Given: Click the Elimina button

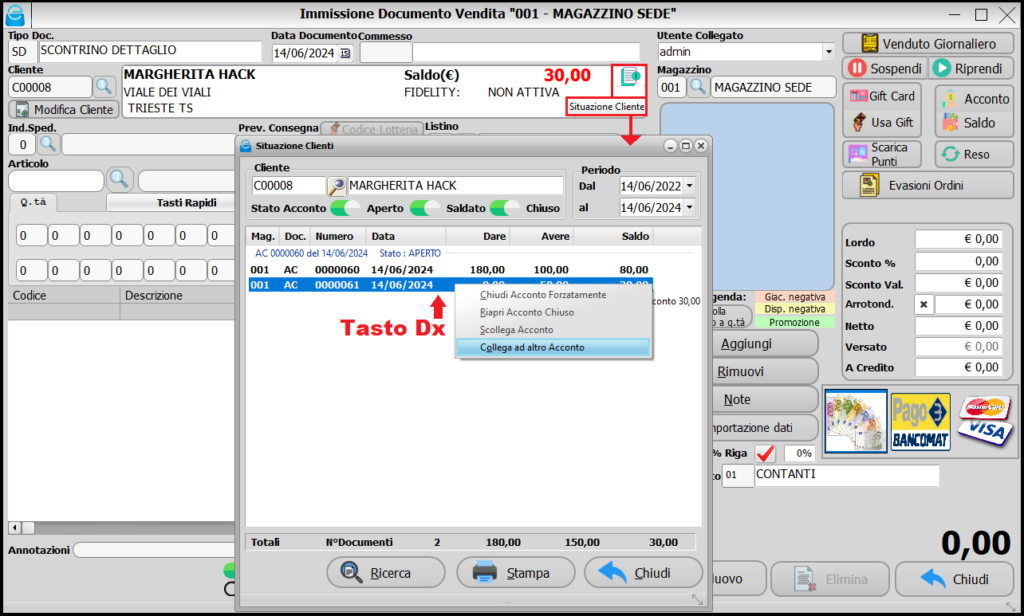Looking at the screenshot, I should pos(829,579).
